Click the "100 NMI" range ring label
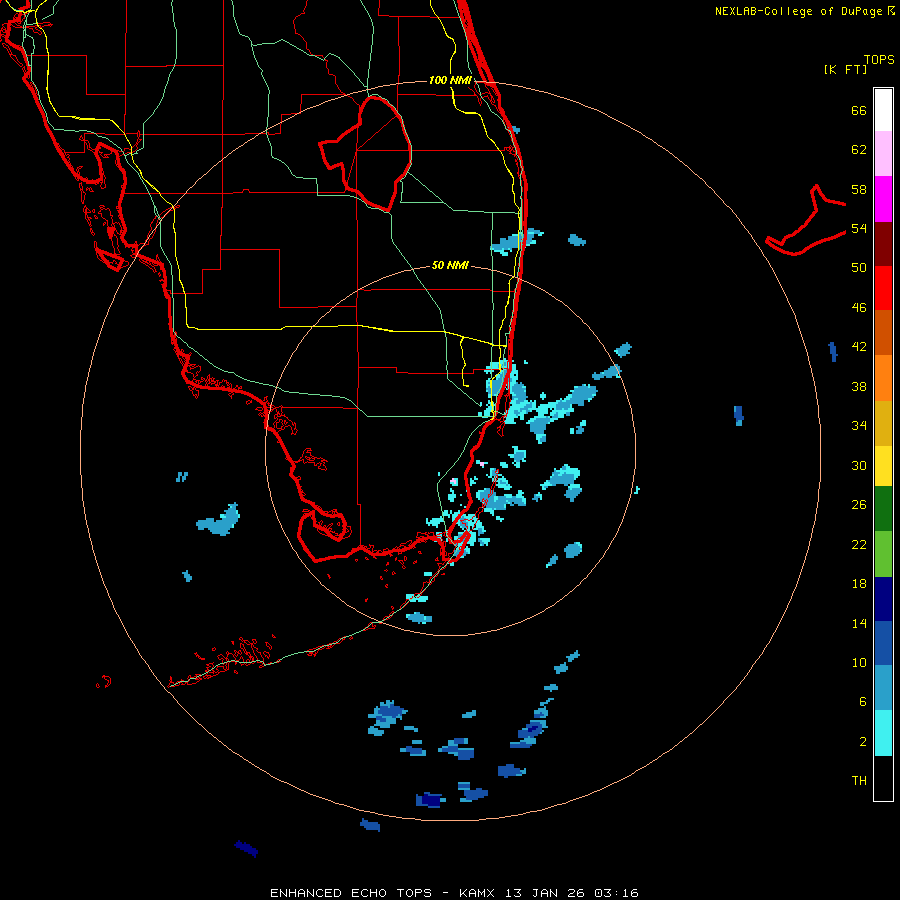 tap(450, 80)
